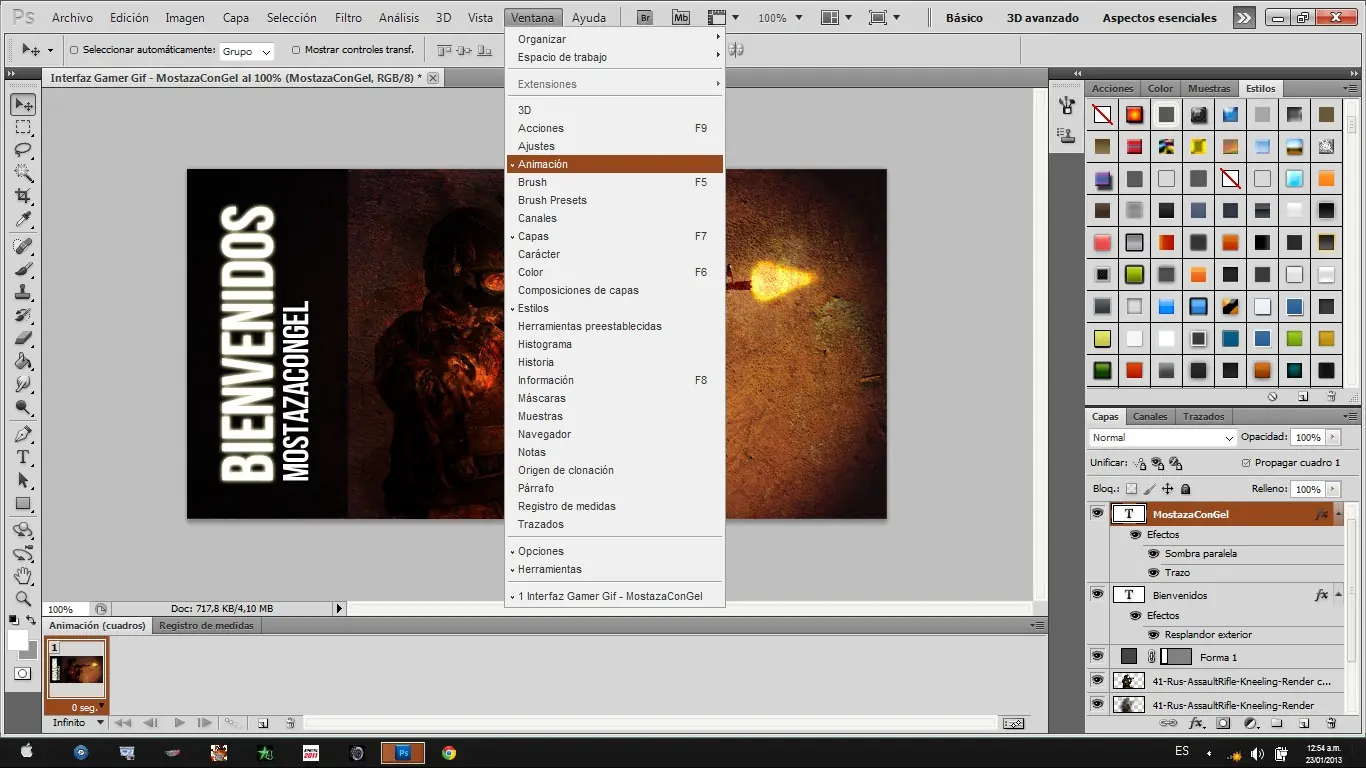Viewport: 1366px width, 768px height.
Task: Hide the MostazaConGel text layer
Action: [x=1097, y=514]
